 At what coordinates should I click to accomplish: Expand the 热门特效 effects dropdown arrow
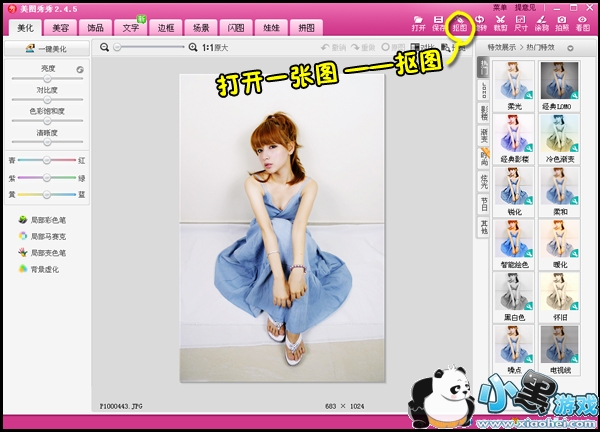coord(570,47)
